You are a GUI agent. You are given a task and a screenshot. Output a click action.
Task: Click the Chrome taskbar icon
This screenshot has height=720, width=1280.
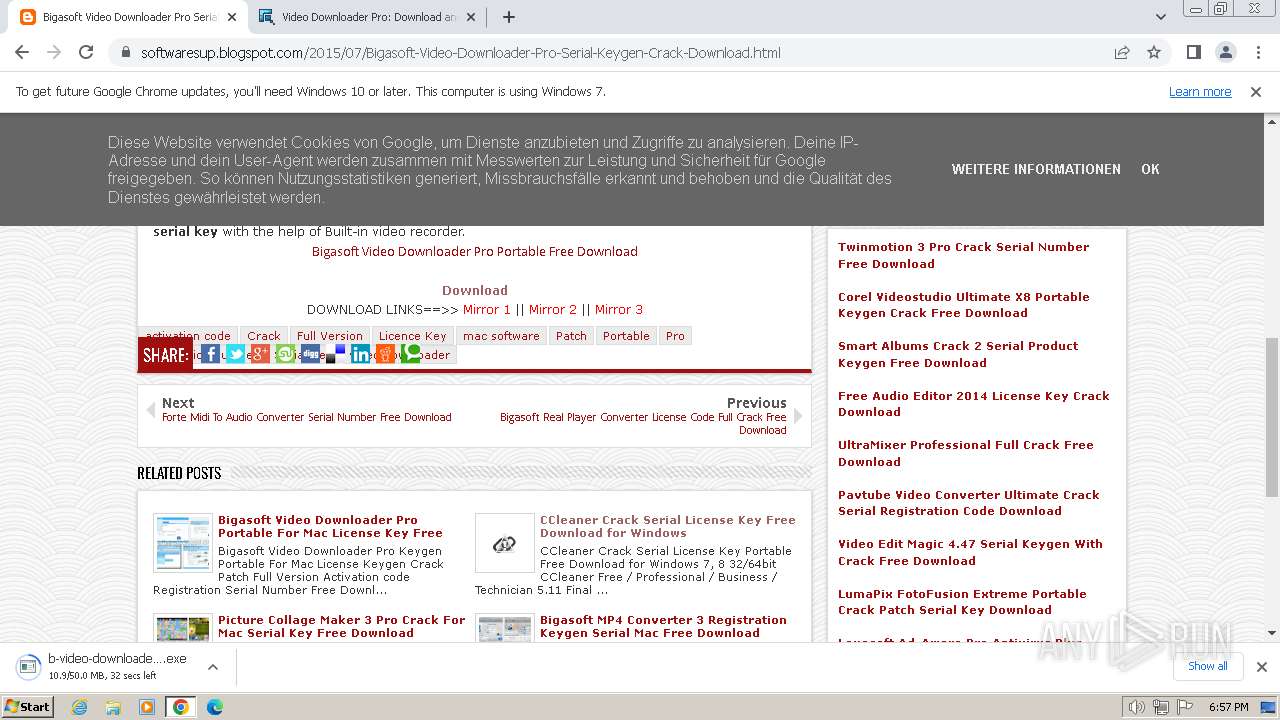tap(181, 707)
